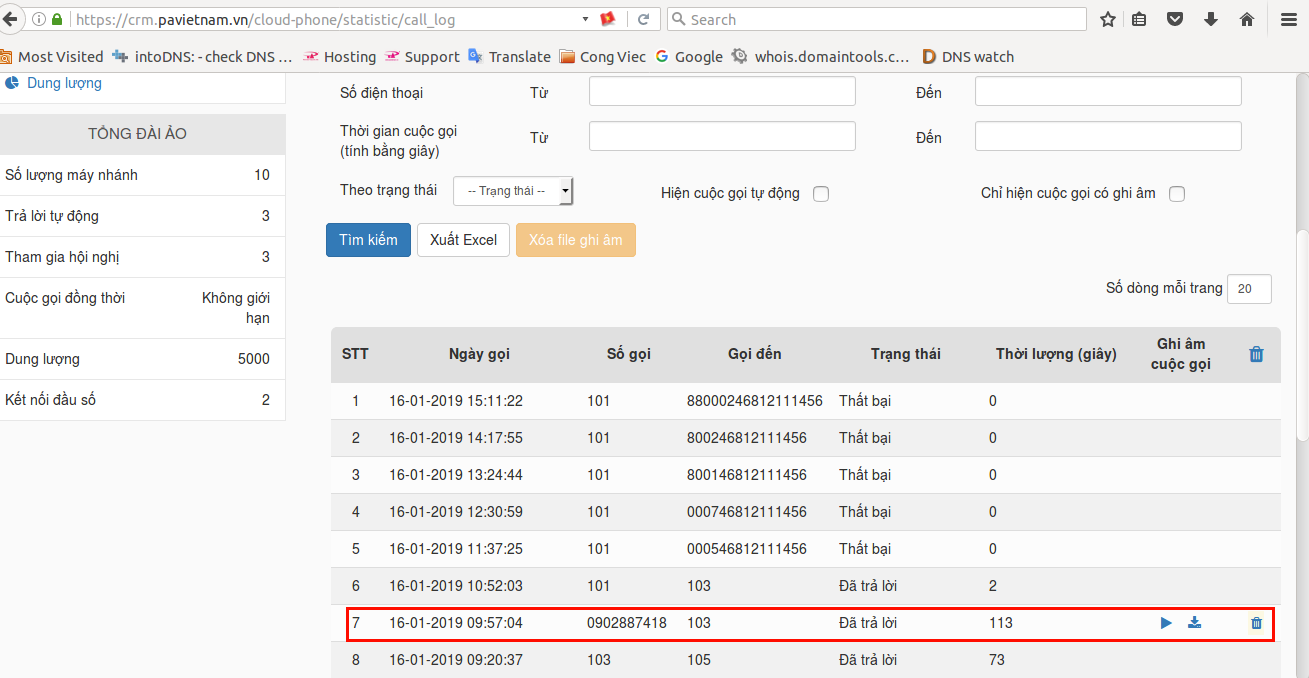Screen dimensions: 1309x678
Task: Open Cong Viec bookmark folder
Action: click(x=603, y=57)
